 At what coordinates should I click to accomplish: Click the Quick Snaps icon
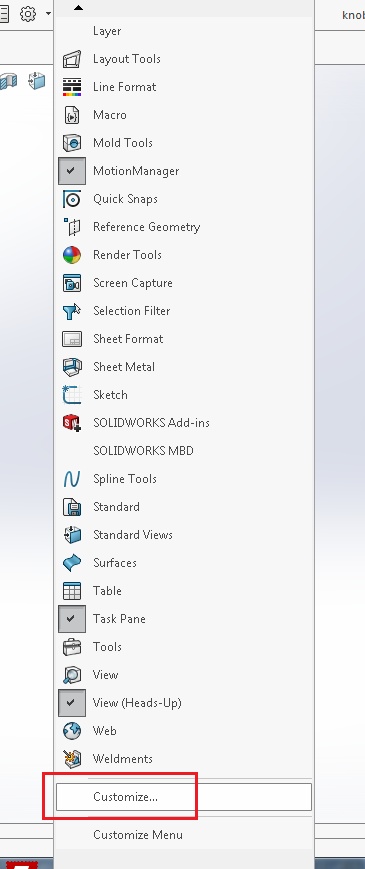pyautogui.click(x=72, y=199)
